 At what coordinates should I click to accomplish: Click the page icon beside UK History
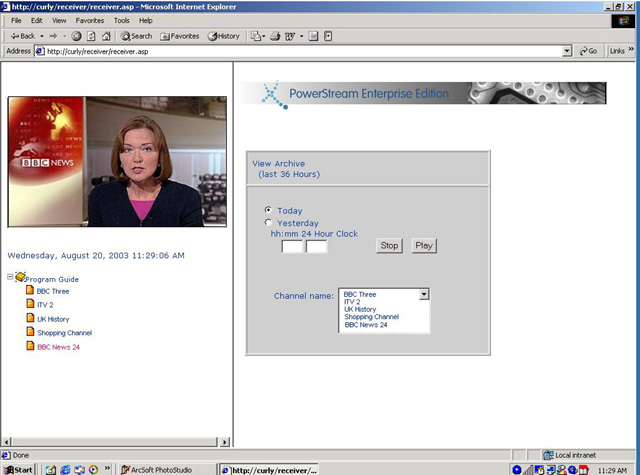[30, 318]
